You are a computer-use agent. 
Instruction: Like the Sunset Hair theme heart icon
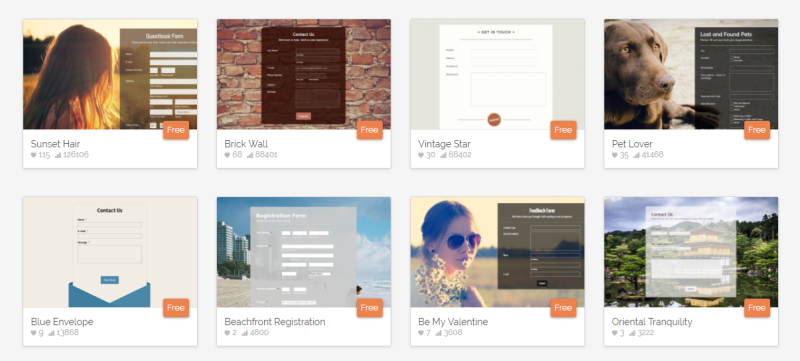34,155
